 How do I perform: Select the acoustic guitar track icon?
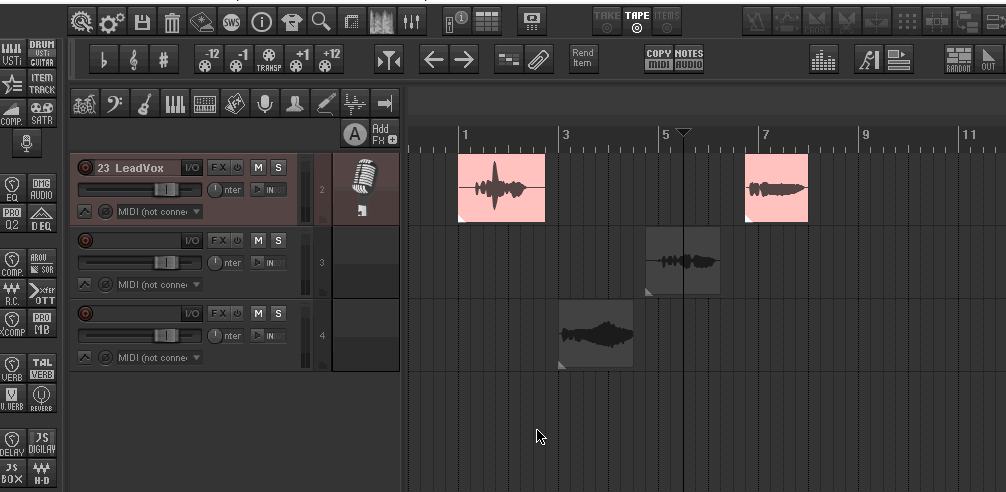pos(145,103)
